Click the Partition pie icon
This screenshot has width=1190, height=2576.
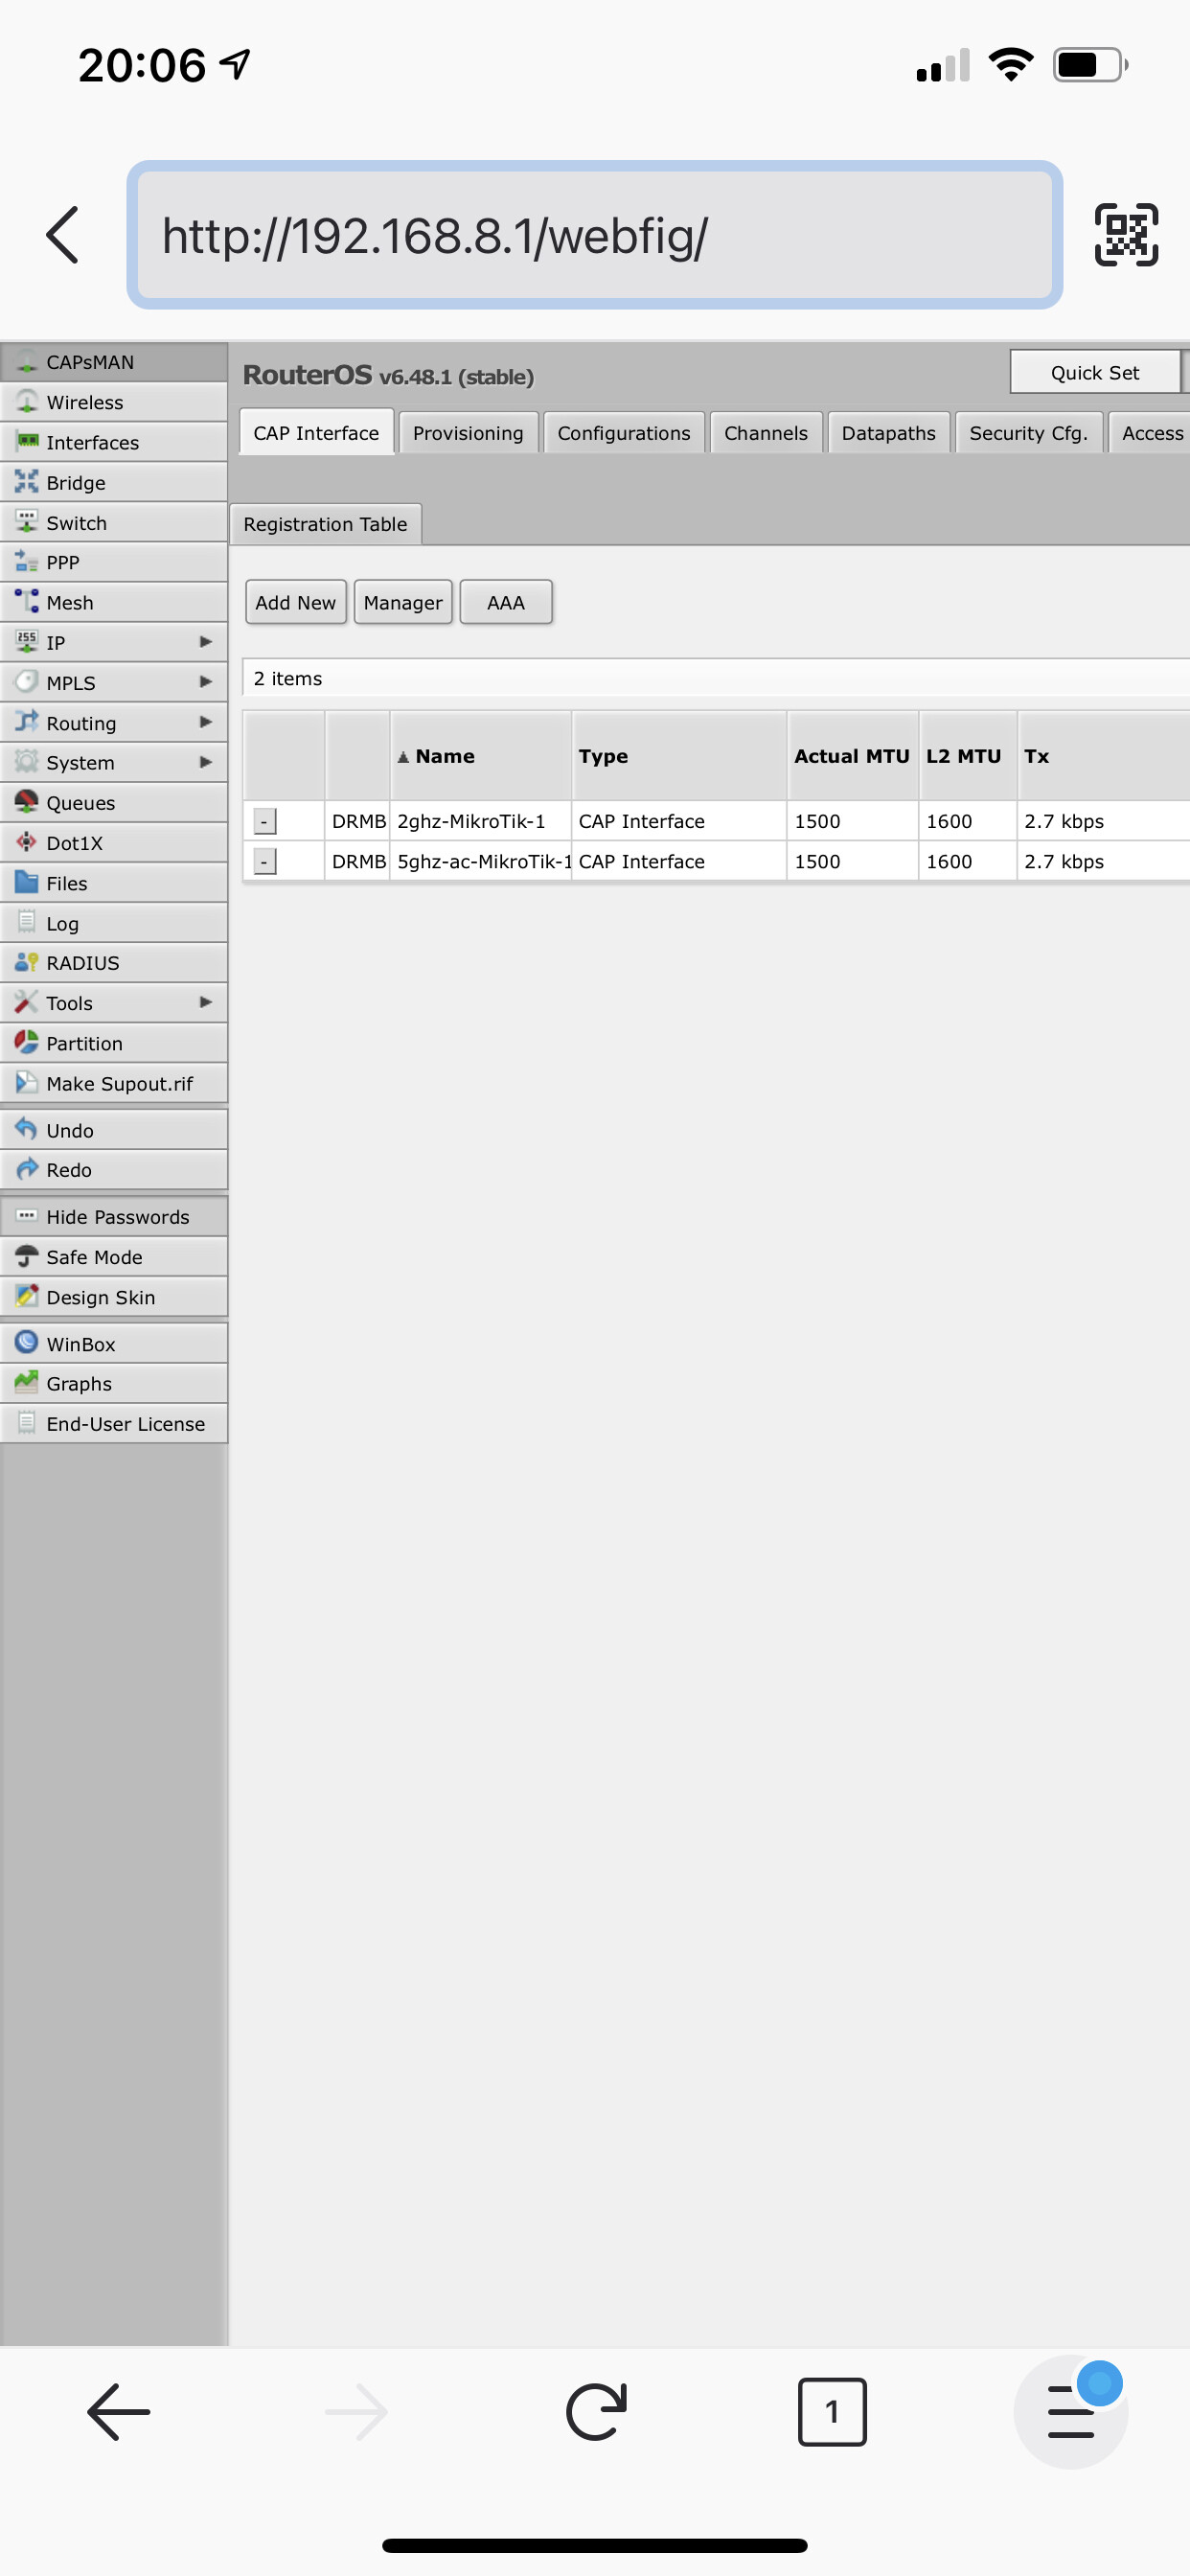point(27,1043)
